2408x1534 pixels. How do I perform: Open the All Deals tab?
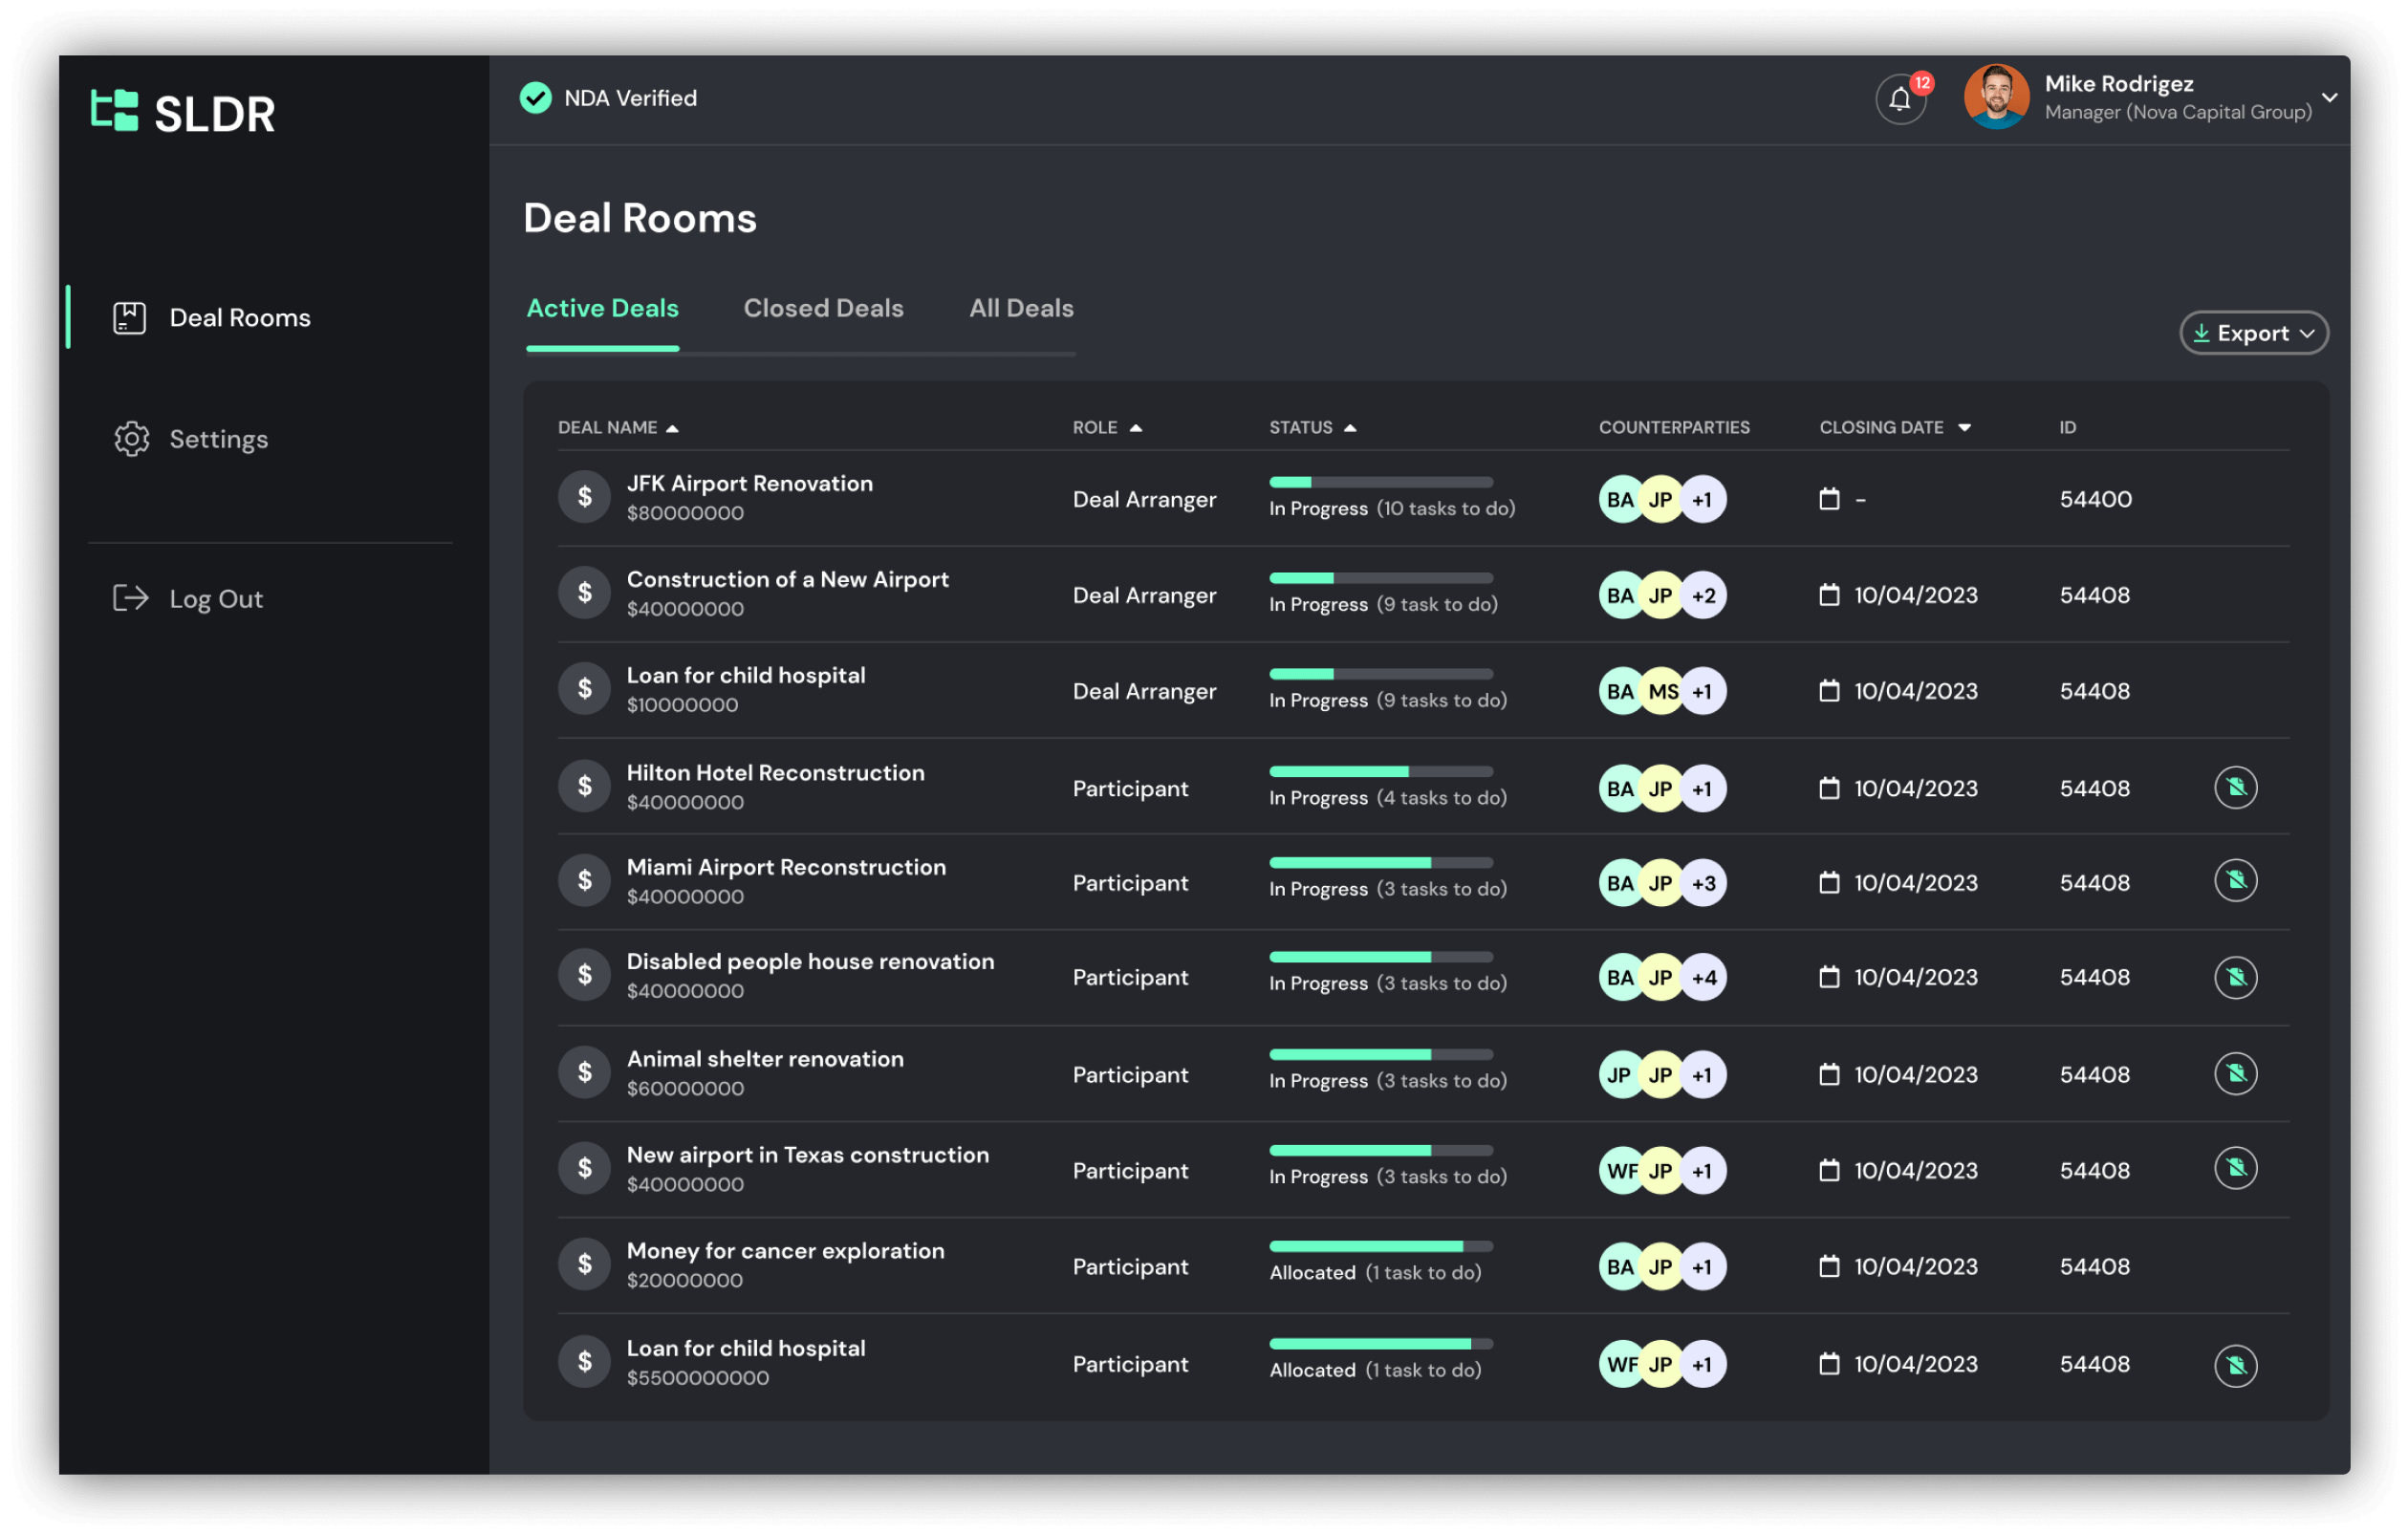[1020, 308]
